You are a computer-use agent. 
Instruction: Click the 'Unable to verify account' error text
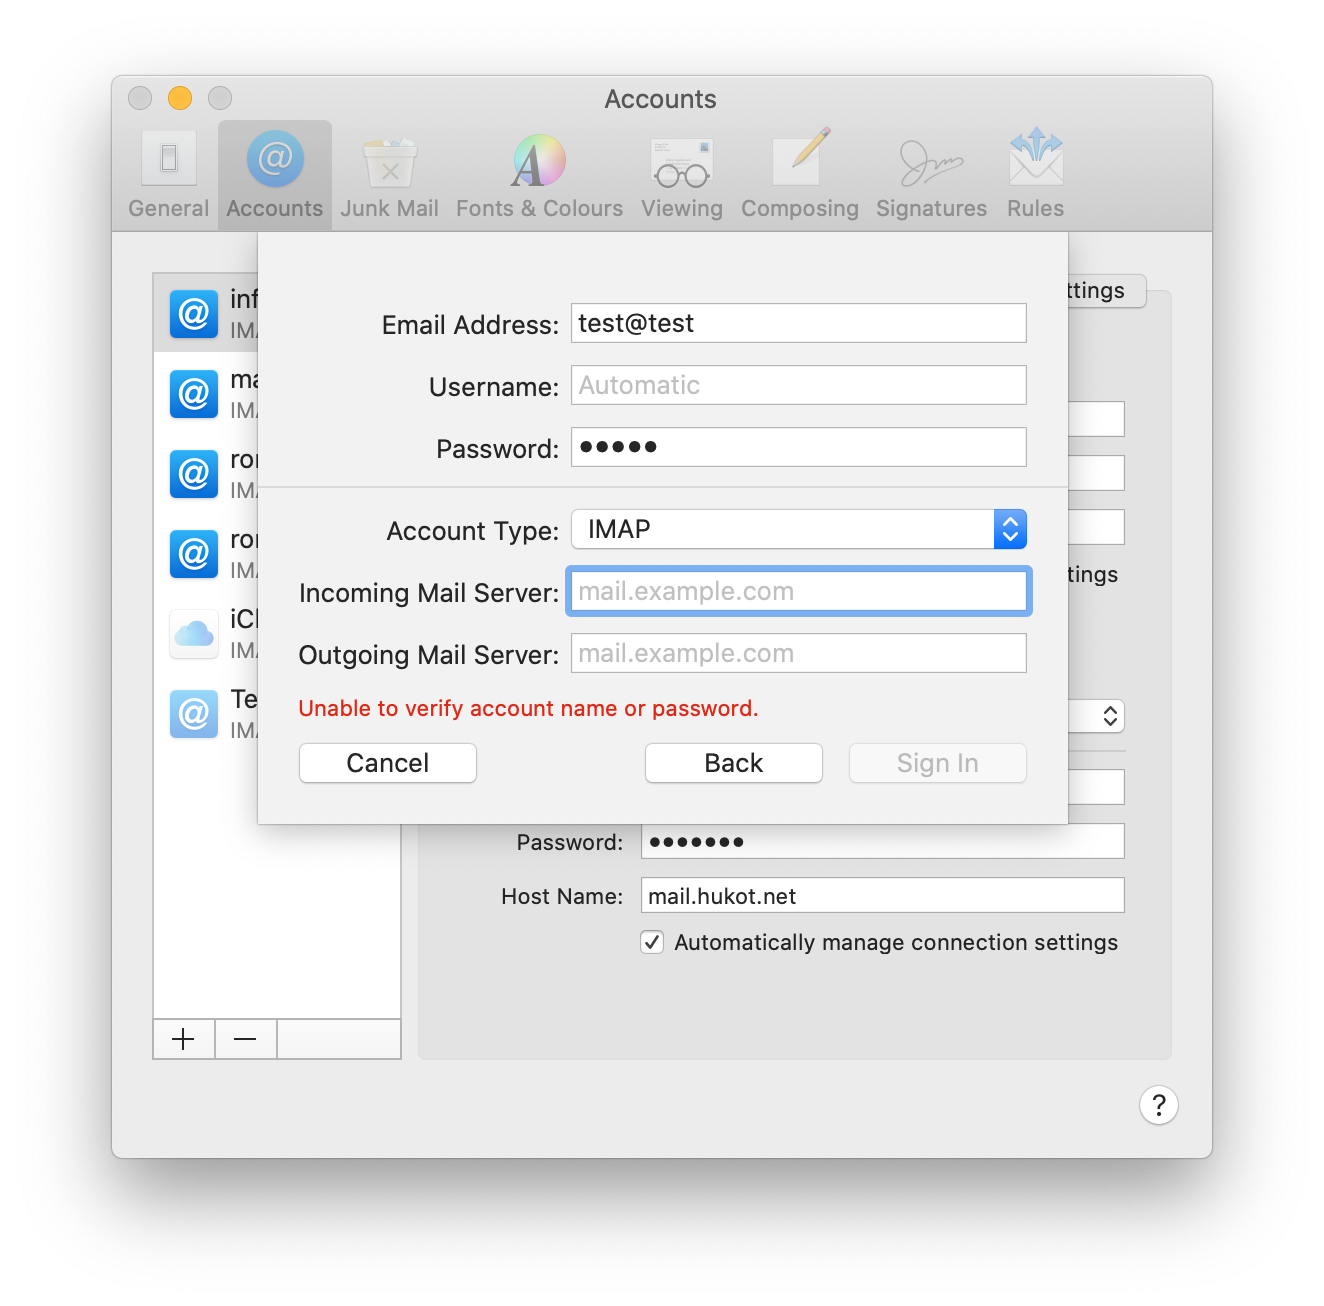point(528,708)
